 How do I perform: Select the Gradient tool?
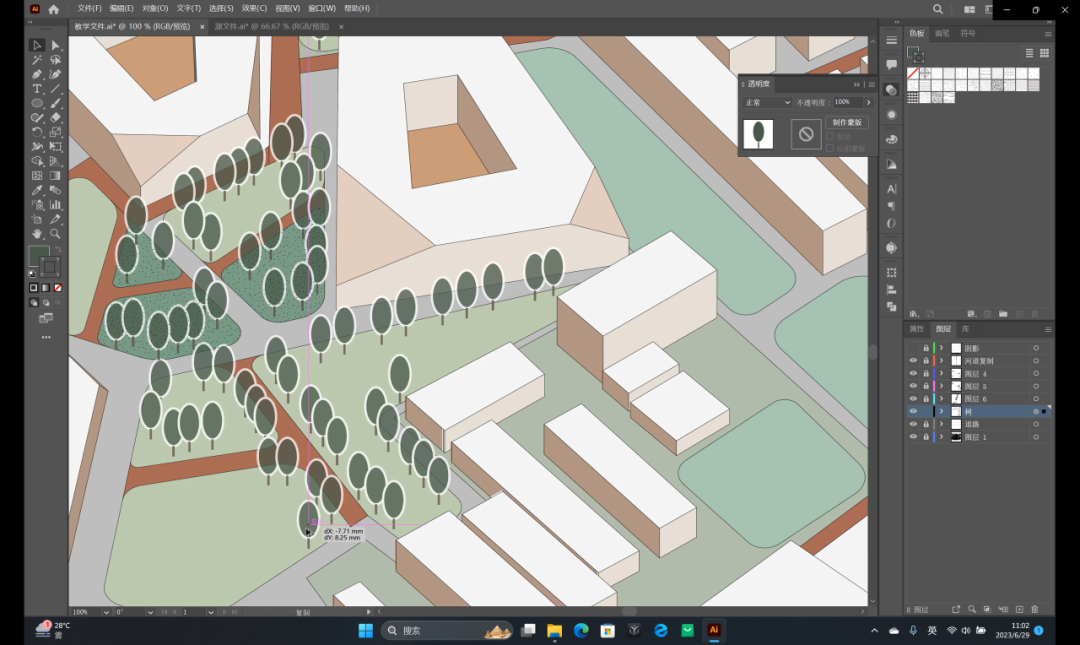(55, 176)
